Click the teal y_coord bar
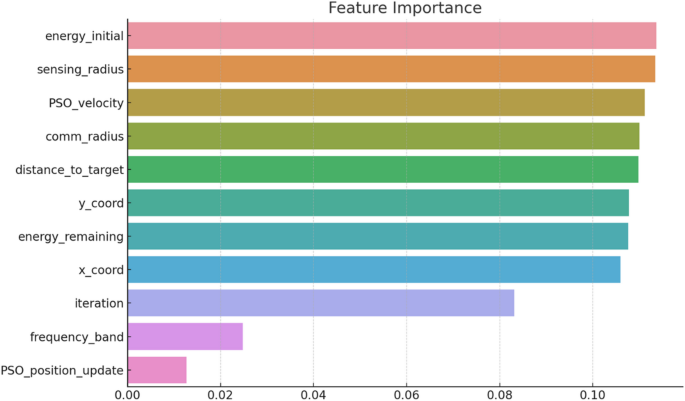Screen dimensions: 685x401 pyautogui.click(x=378, y=203)
